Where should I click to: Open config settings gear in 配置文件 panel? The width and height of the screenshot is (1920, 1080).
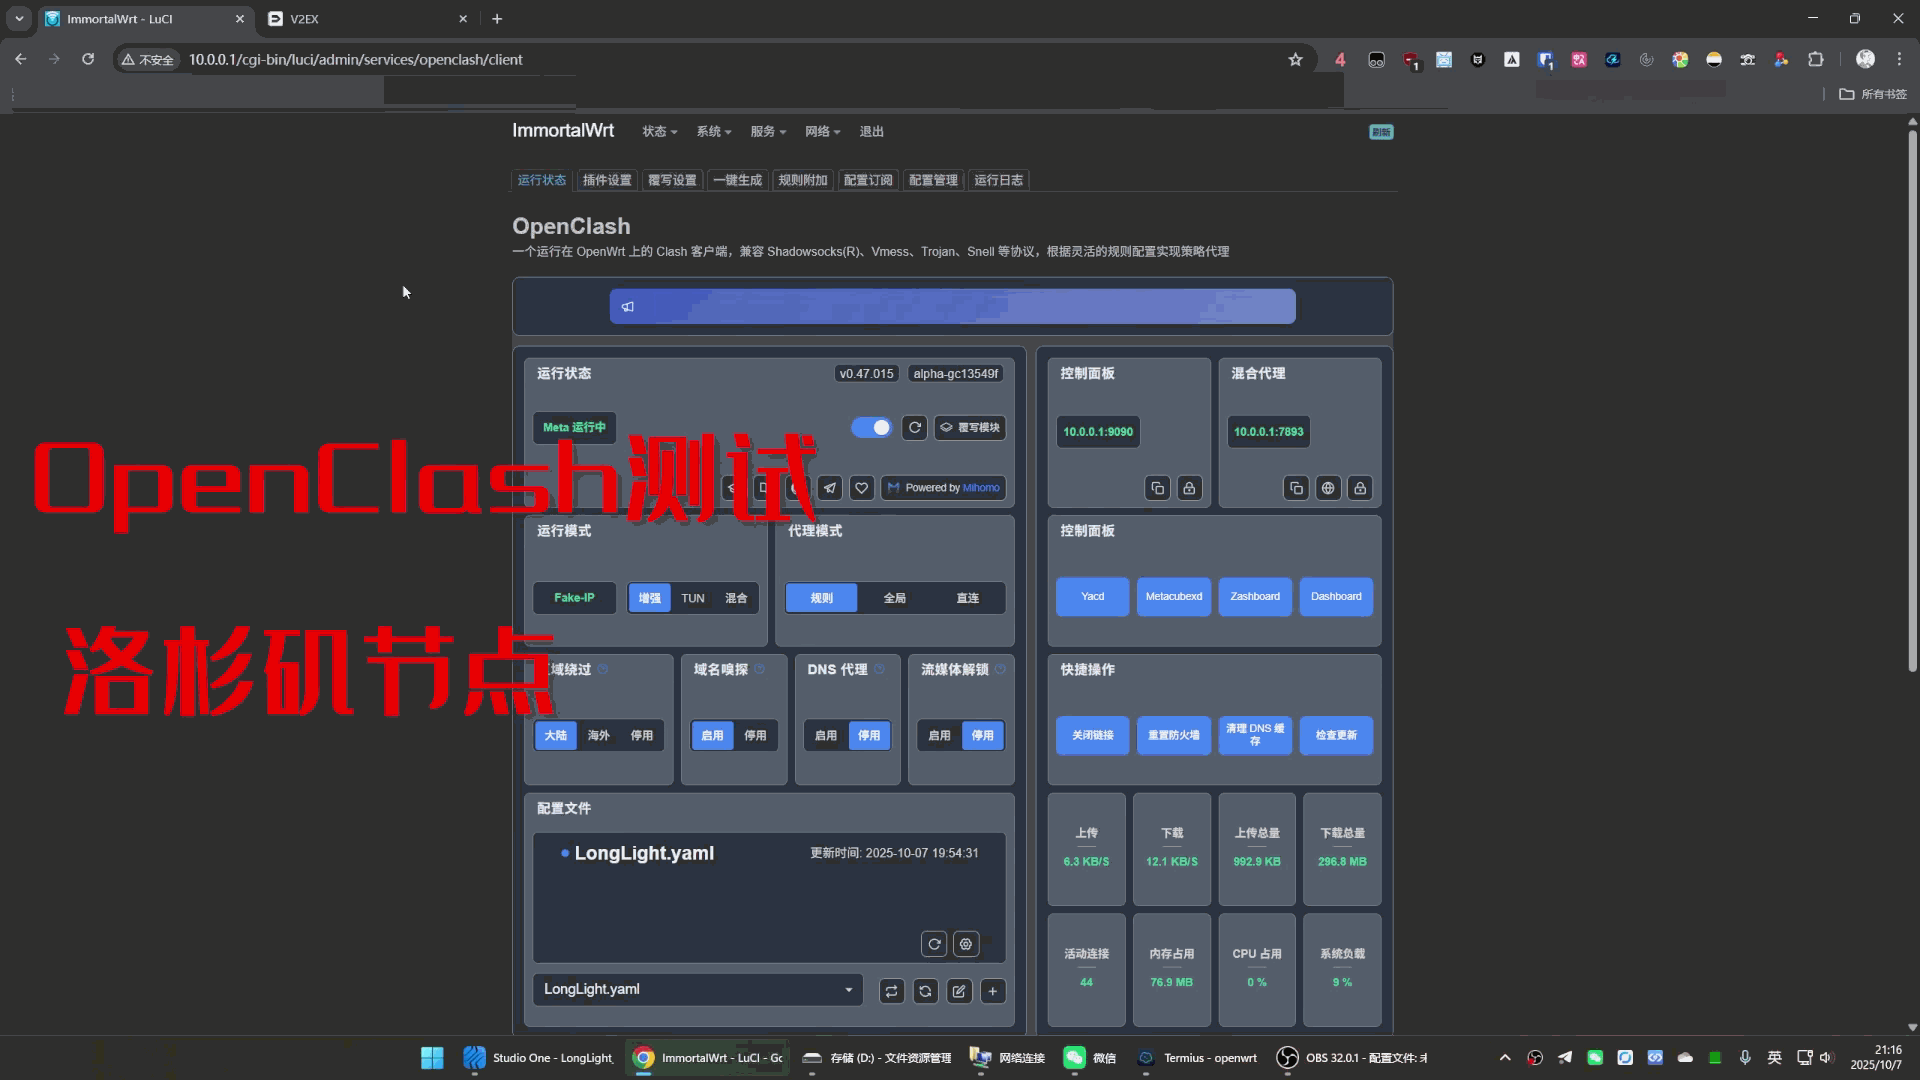pyautogui.click(x=965, y=944)
